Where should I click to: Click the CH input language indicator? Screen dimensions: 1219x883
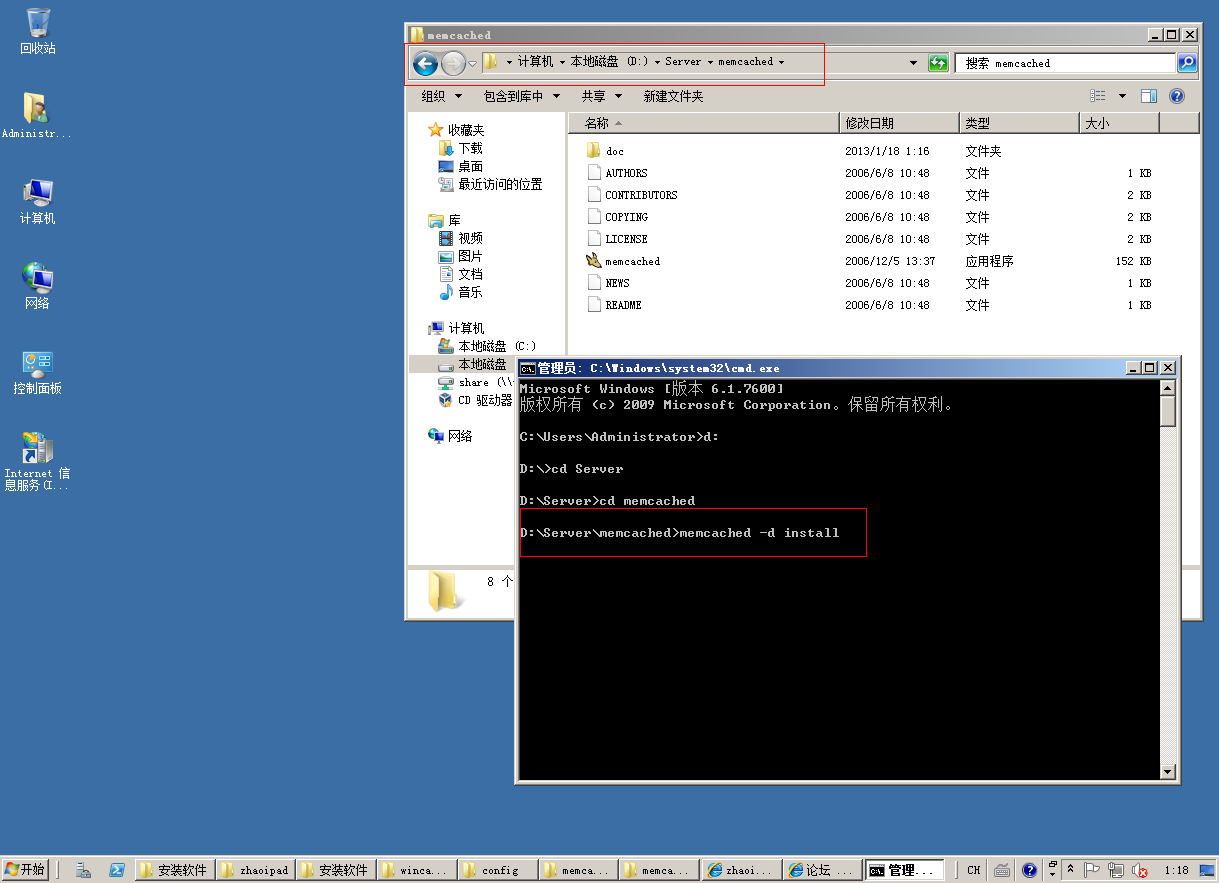973,870
